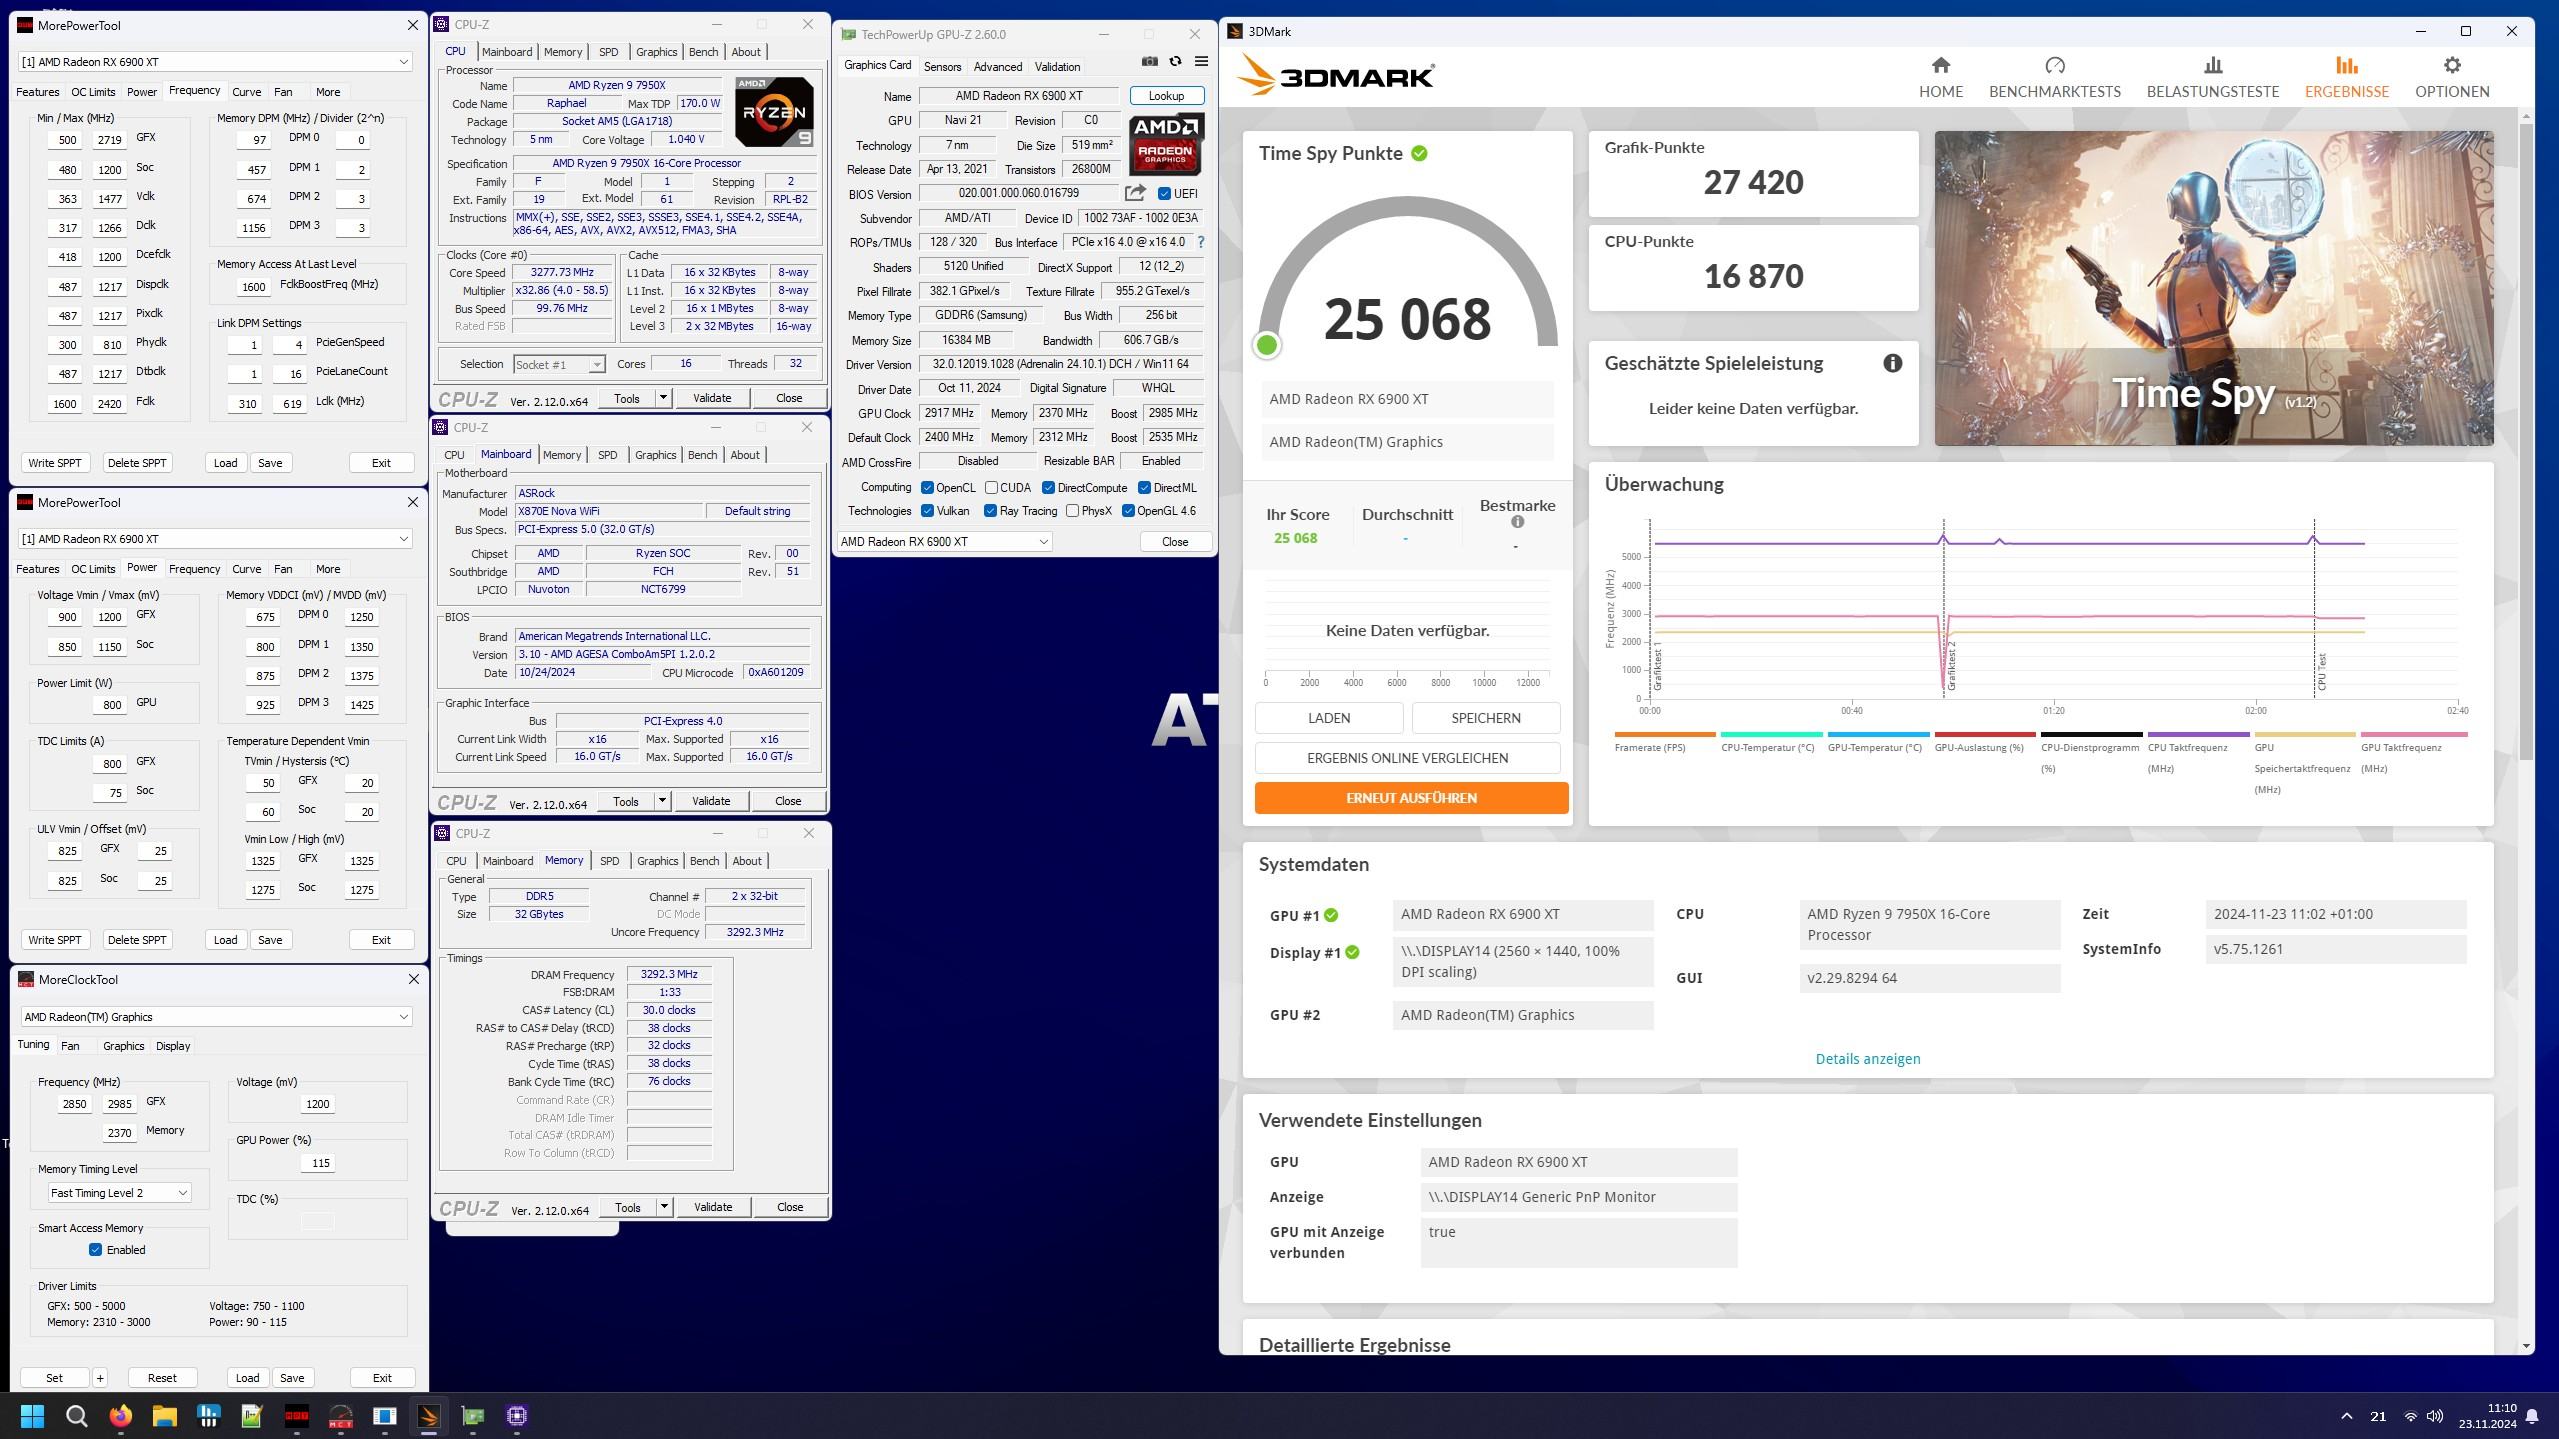Image resolution: width=2559 pixels, height=1439 pixels.
Task: Open the BENCHMARKTESTS section in 3DMark
Action: click(2054, 77)
